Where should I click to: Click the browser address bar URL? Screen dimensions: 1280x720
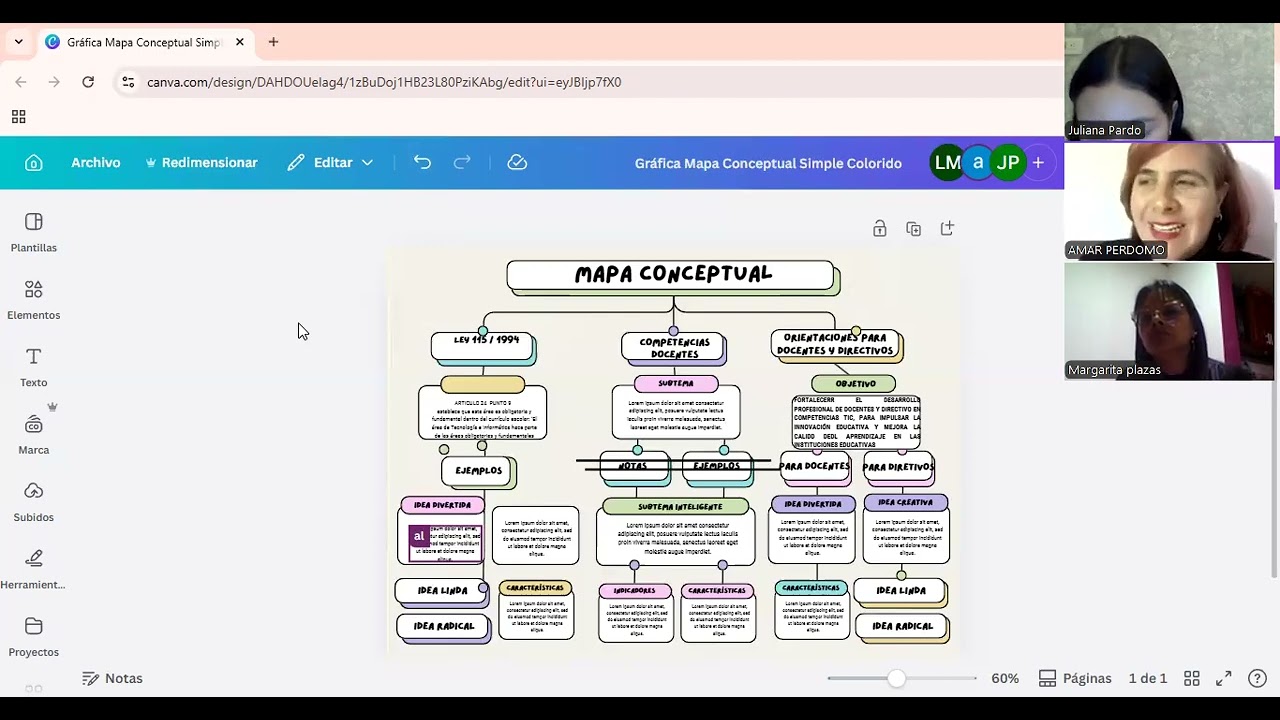pyautogui.click(x=384, y=82)
